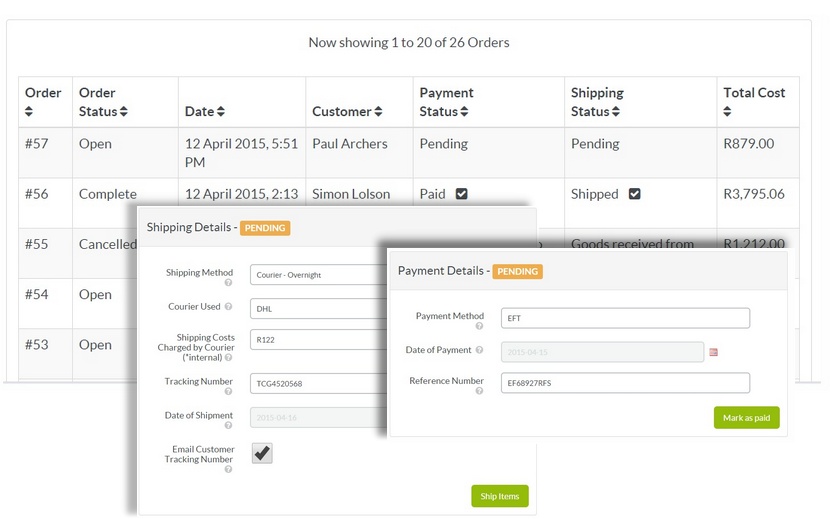Click help icon under Tracking Number label
This screenshot has height=519, width=830.
229,392
